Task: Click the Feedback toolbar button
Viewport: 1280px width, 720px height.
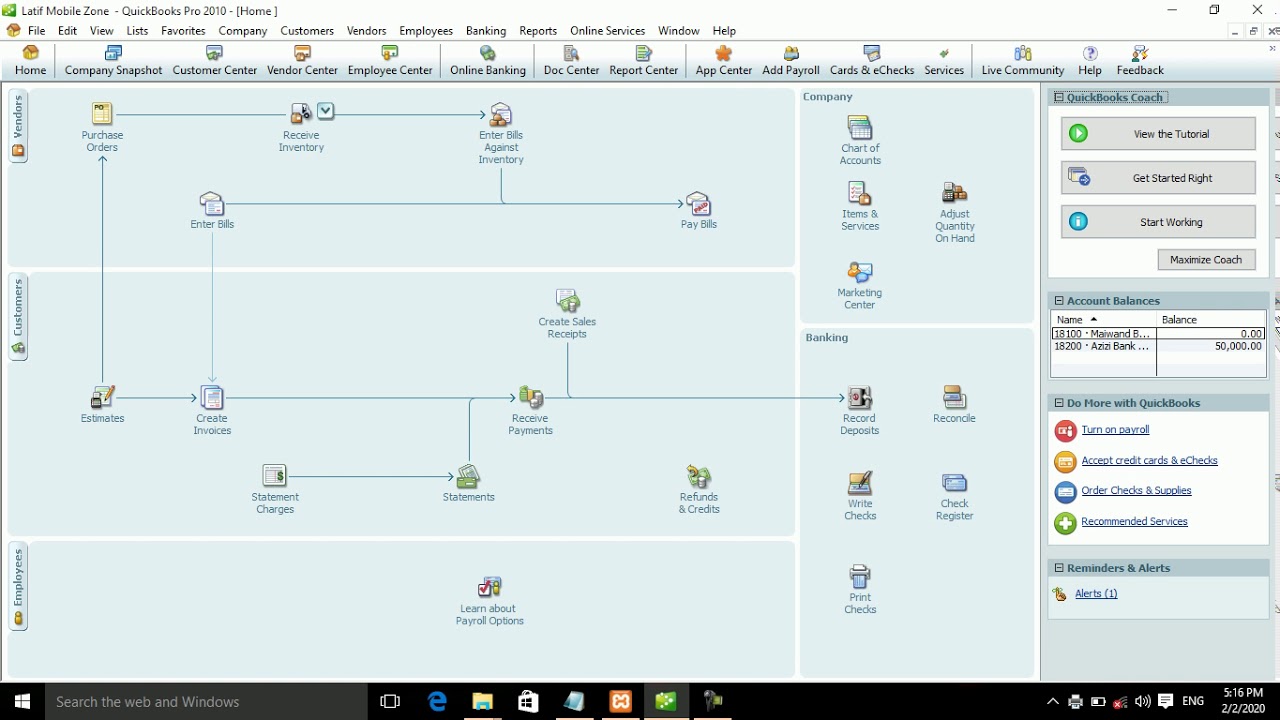Action: pyautogui.click(x=1140, y=60)
